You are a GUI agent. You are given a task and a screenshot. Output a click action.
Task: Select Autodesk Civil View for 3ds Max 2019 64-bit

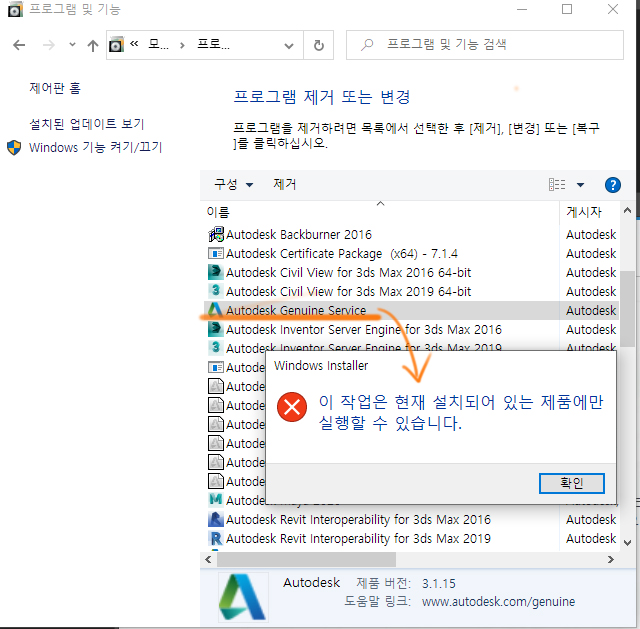pyautogui.click(x=349, y=291)
